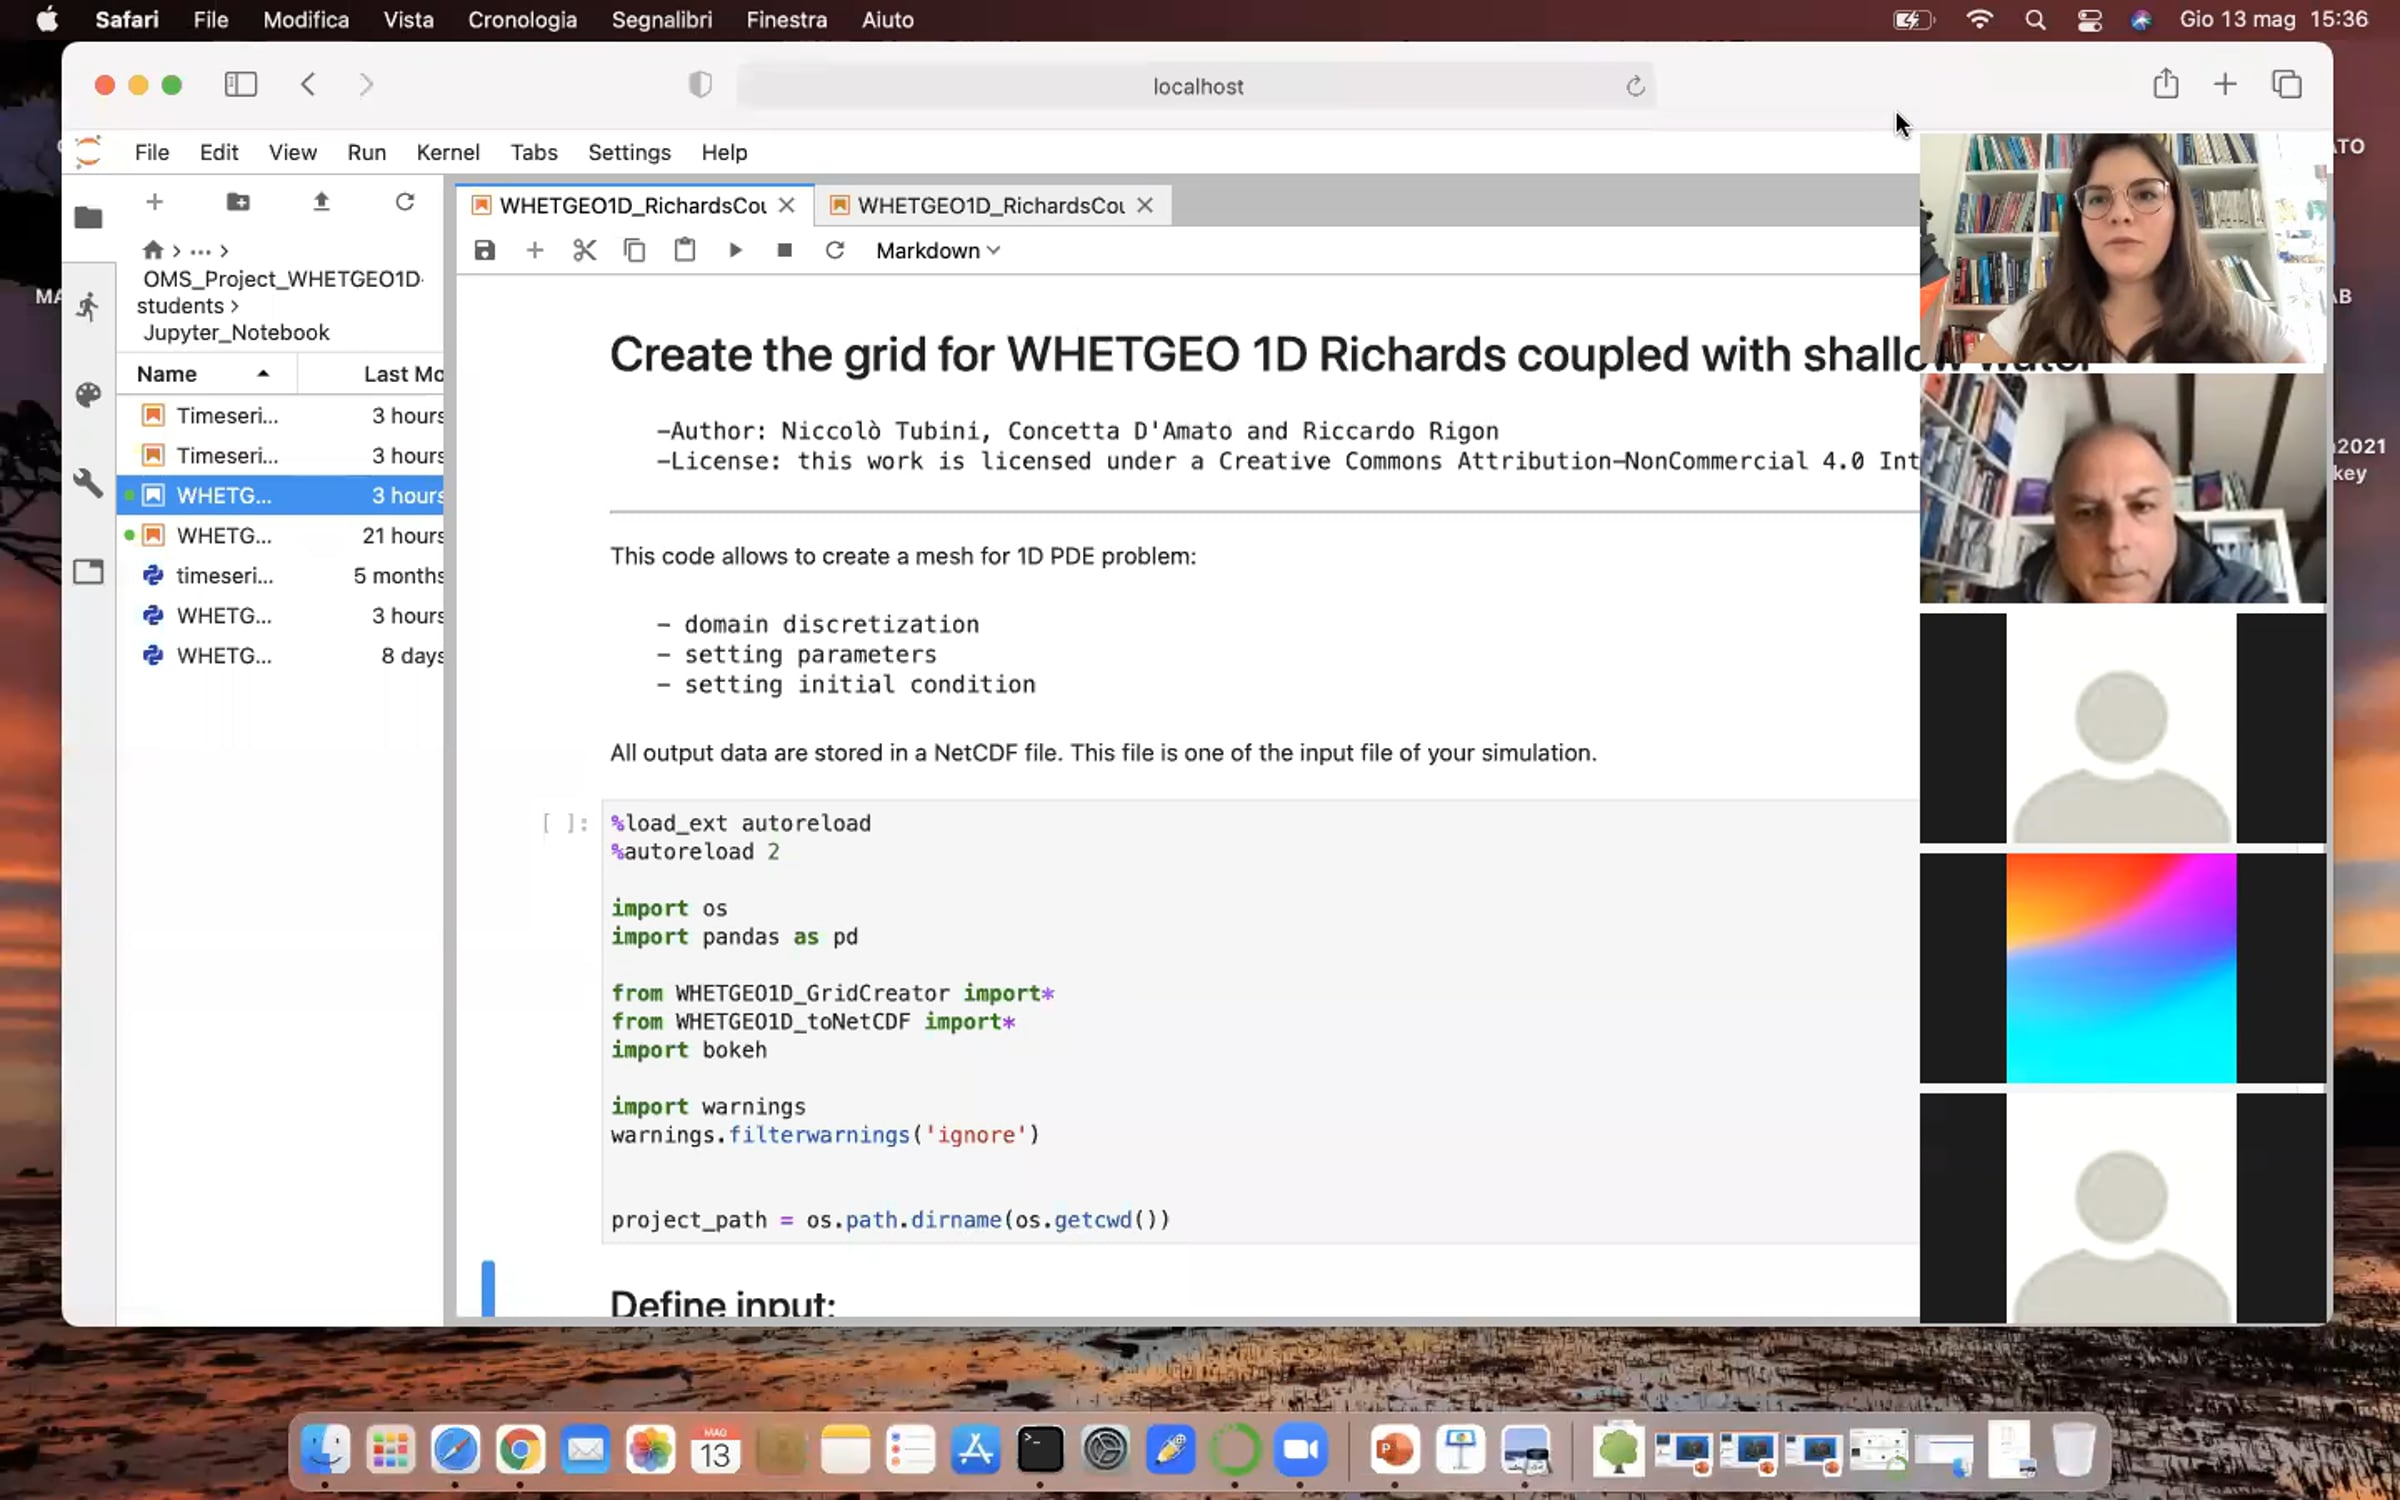Click the Safari Share icon
The height and width of the screenshot is (1500, 2400).
pos(2166,84)
